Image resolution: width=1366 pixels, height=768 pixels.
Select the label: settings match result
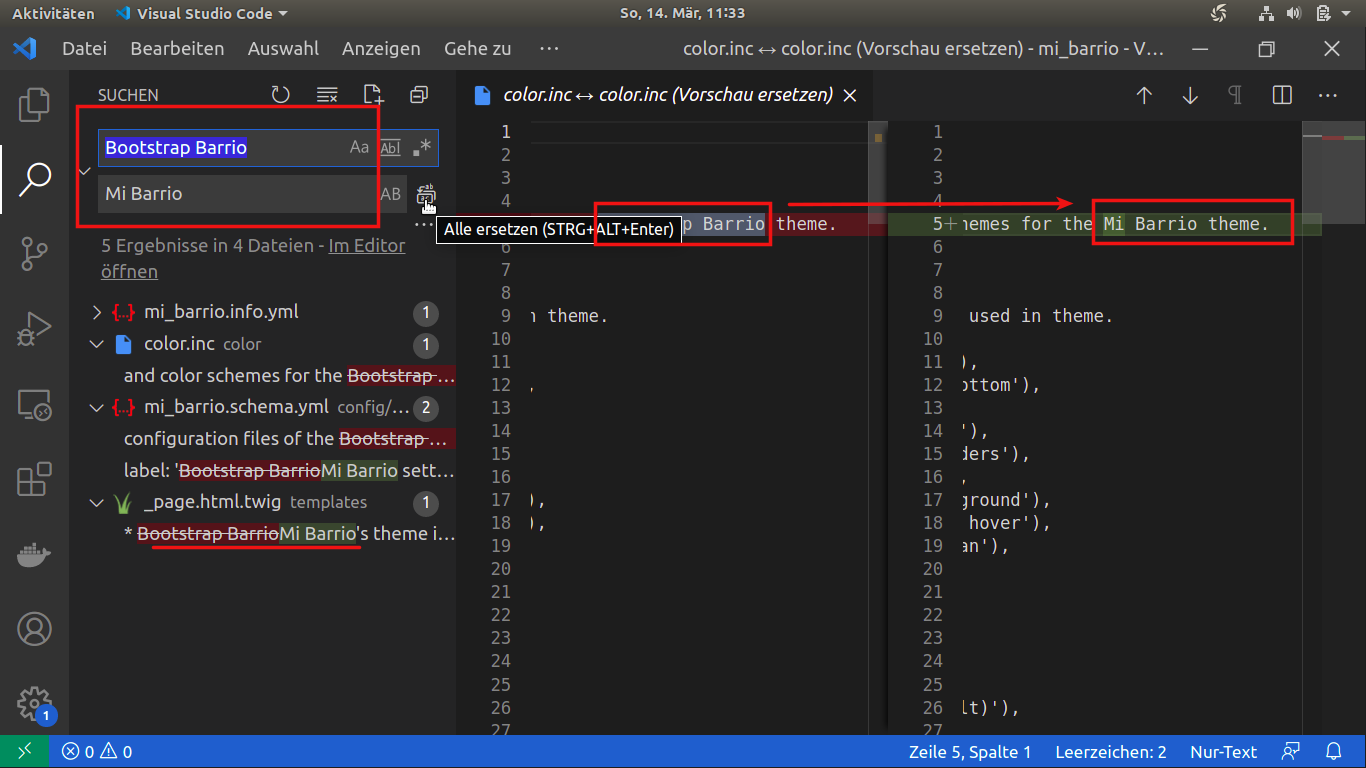[x=289, y=470]
